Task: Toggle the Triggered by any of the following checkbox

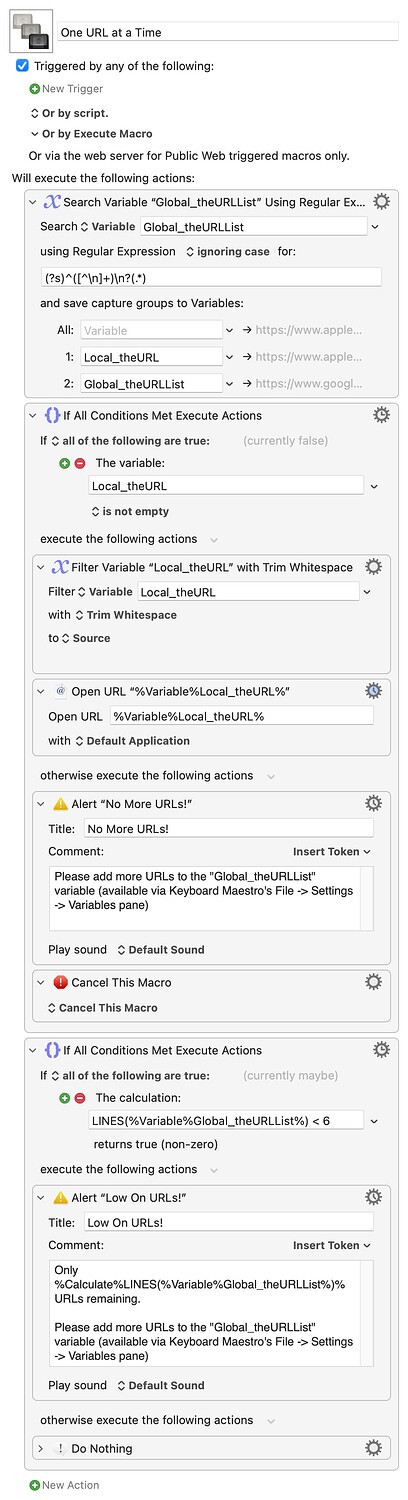Action: tap(22, 66)
